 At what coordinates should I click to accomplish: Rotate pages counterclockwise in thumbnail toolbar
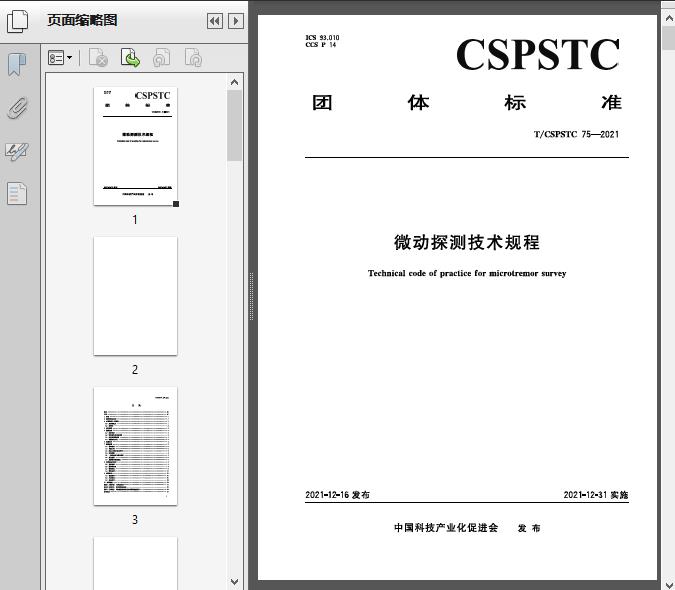click(x=161, y=59)
